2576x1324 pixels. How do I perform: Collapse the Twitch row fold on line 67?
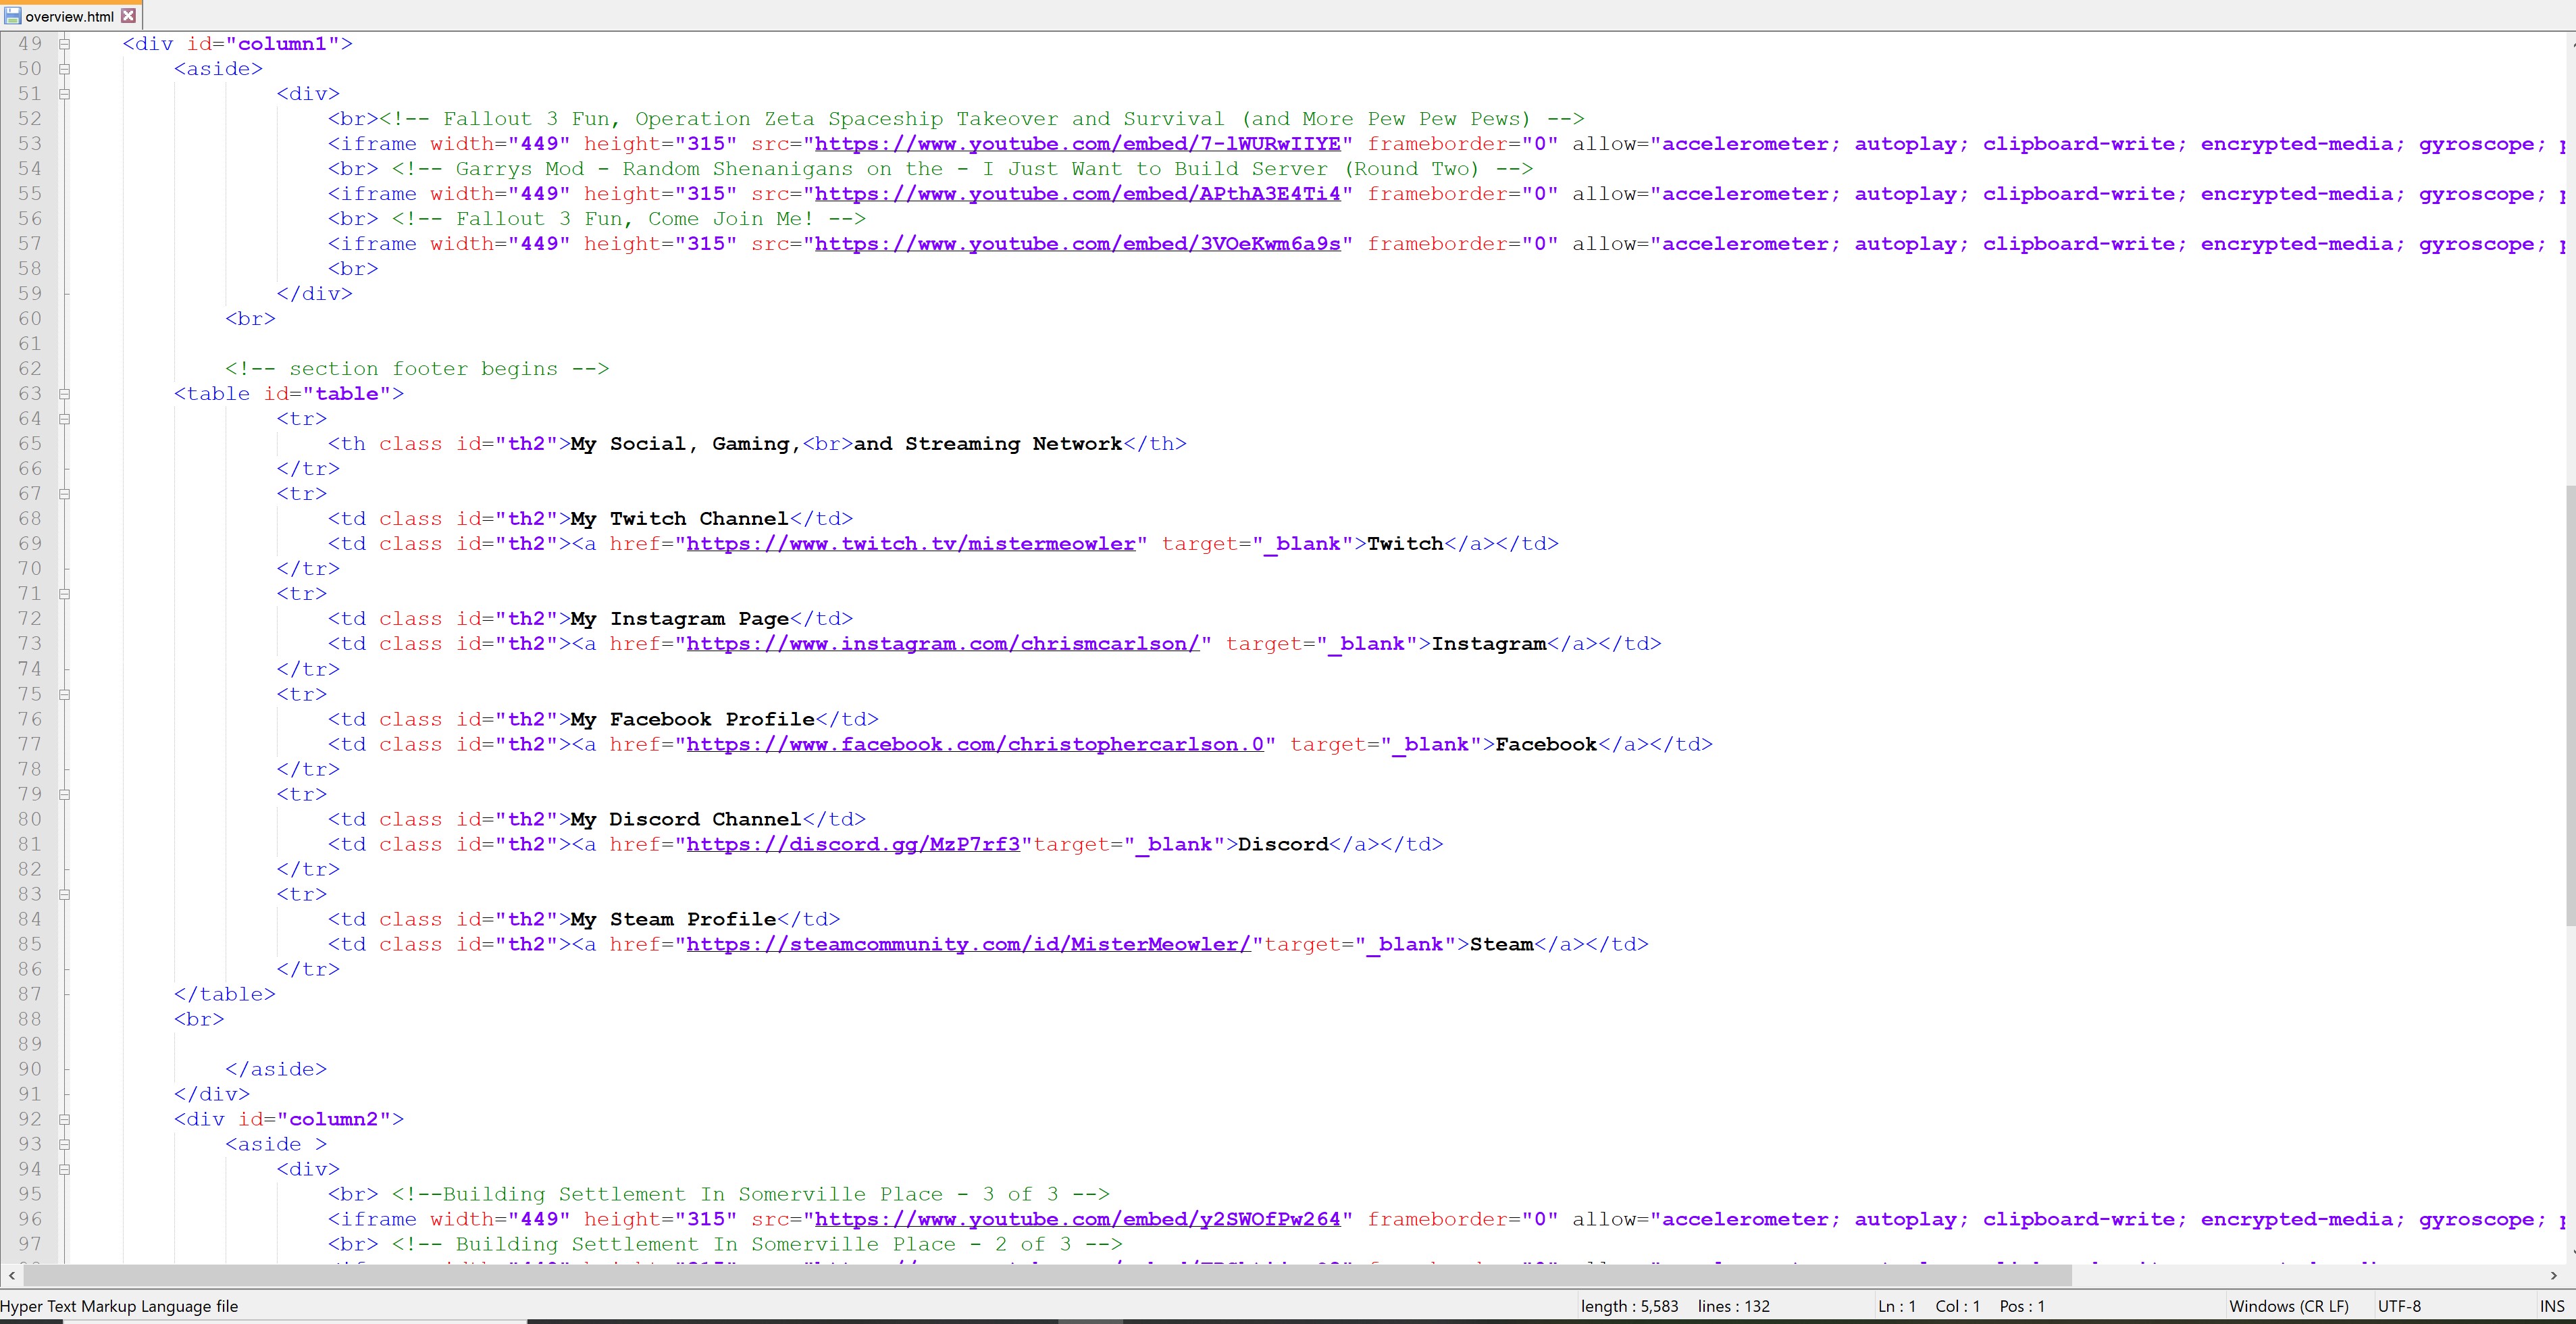pyautogui.click(x=64, y=494)
